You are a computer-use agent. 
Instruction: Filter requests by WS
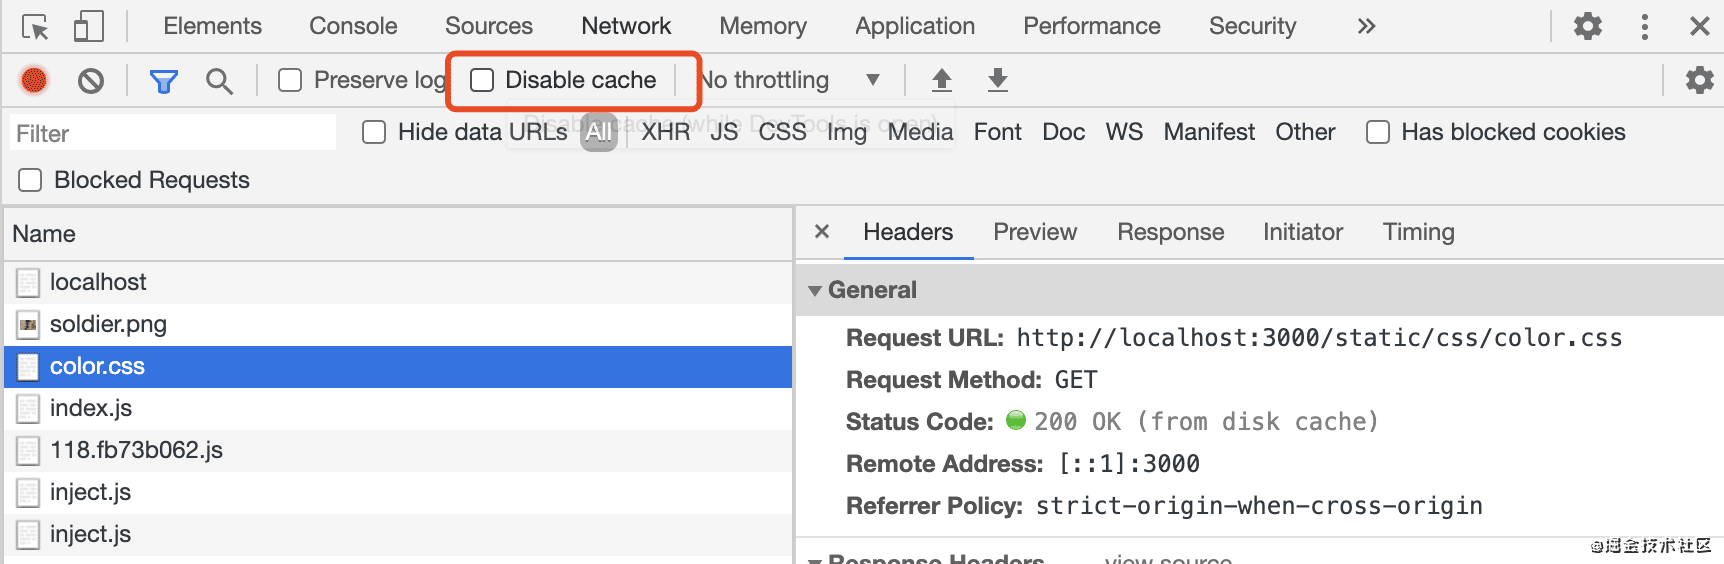pos(1124,132)
